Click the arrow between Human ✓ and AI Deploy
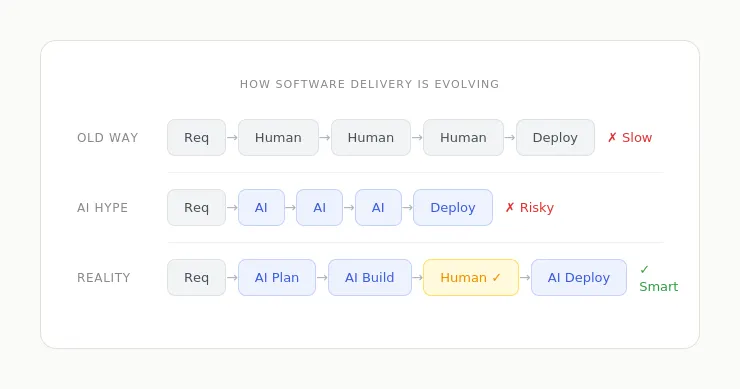 click(x=525, y=278)
